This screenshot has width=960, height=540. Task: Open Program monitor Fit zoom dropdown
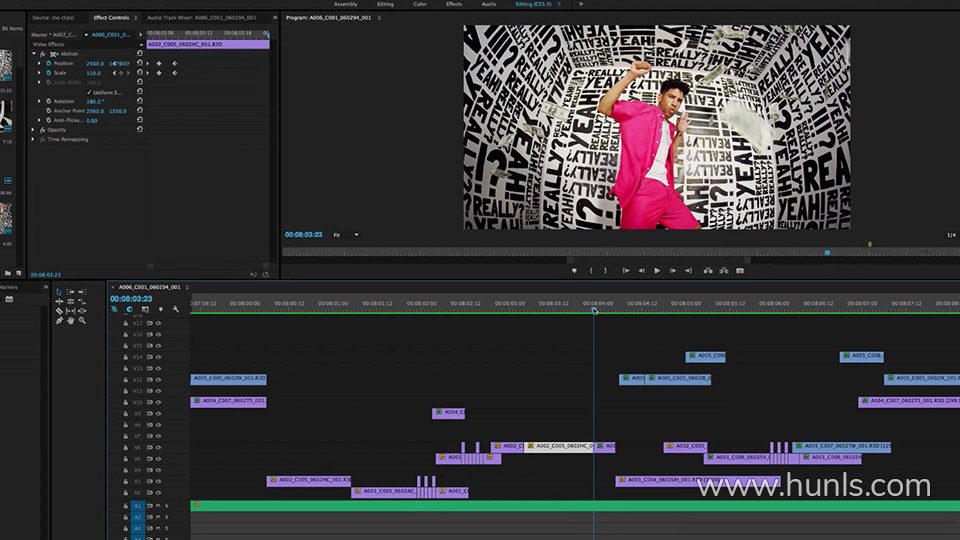click(346, 235)
